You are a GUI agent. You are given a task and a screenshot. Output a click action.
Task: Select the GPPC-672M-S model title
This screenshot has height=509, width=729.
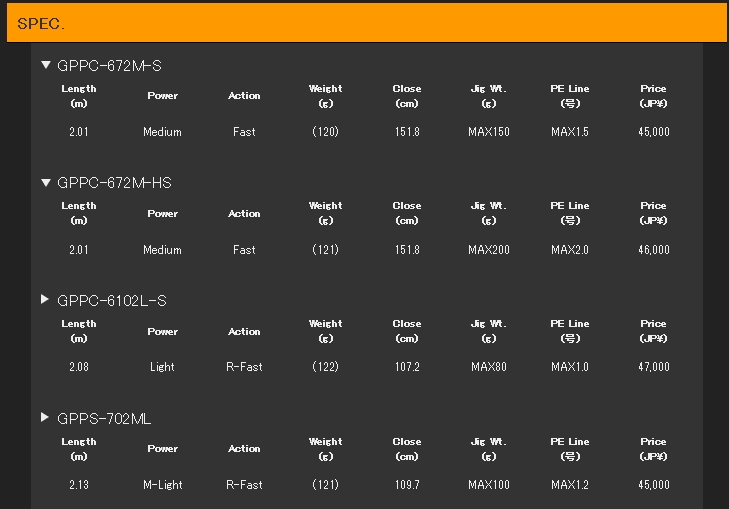[x=109, y=66]
